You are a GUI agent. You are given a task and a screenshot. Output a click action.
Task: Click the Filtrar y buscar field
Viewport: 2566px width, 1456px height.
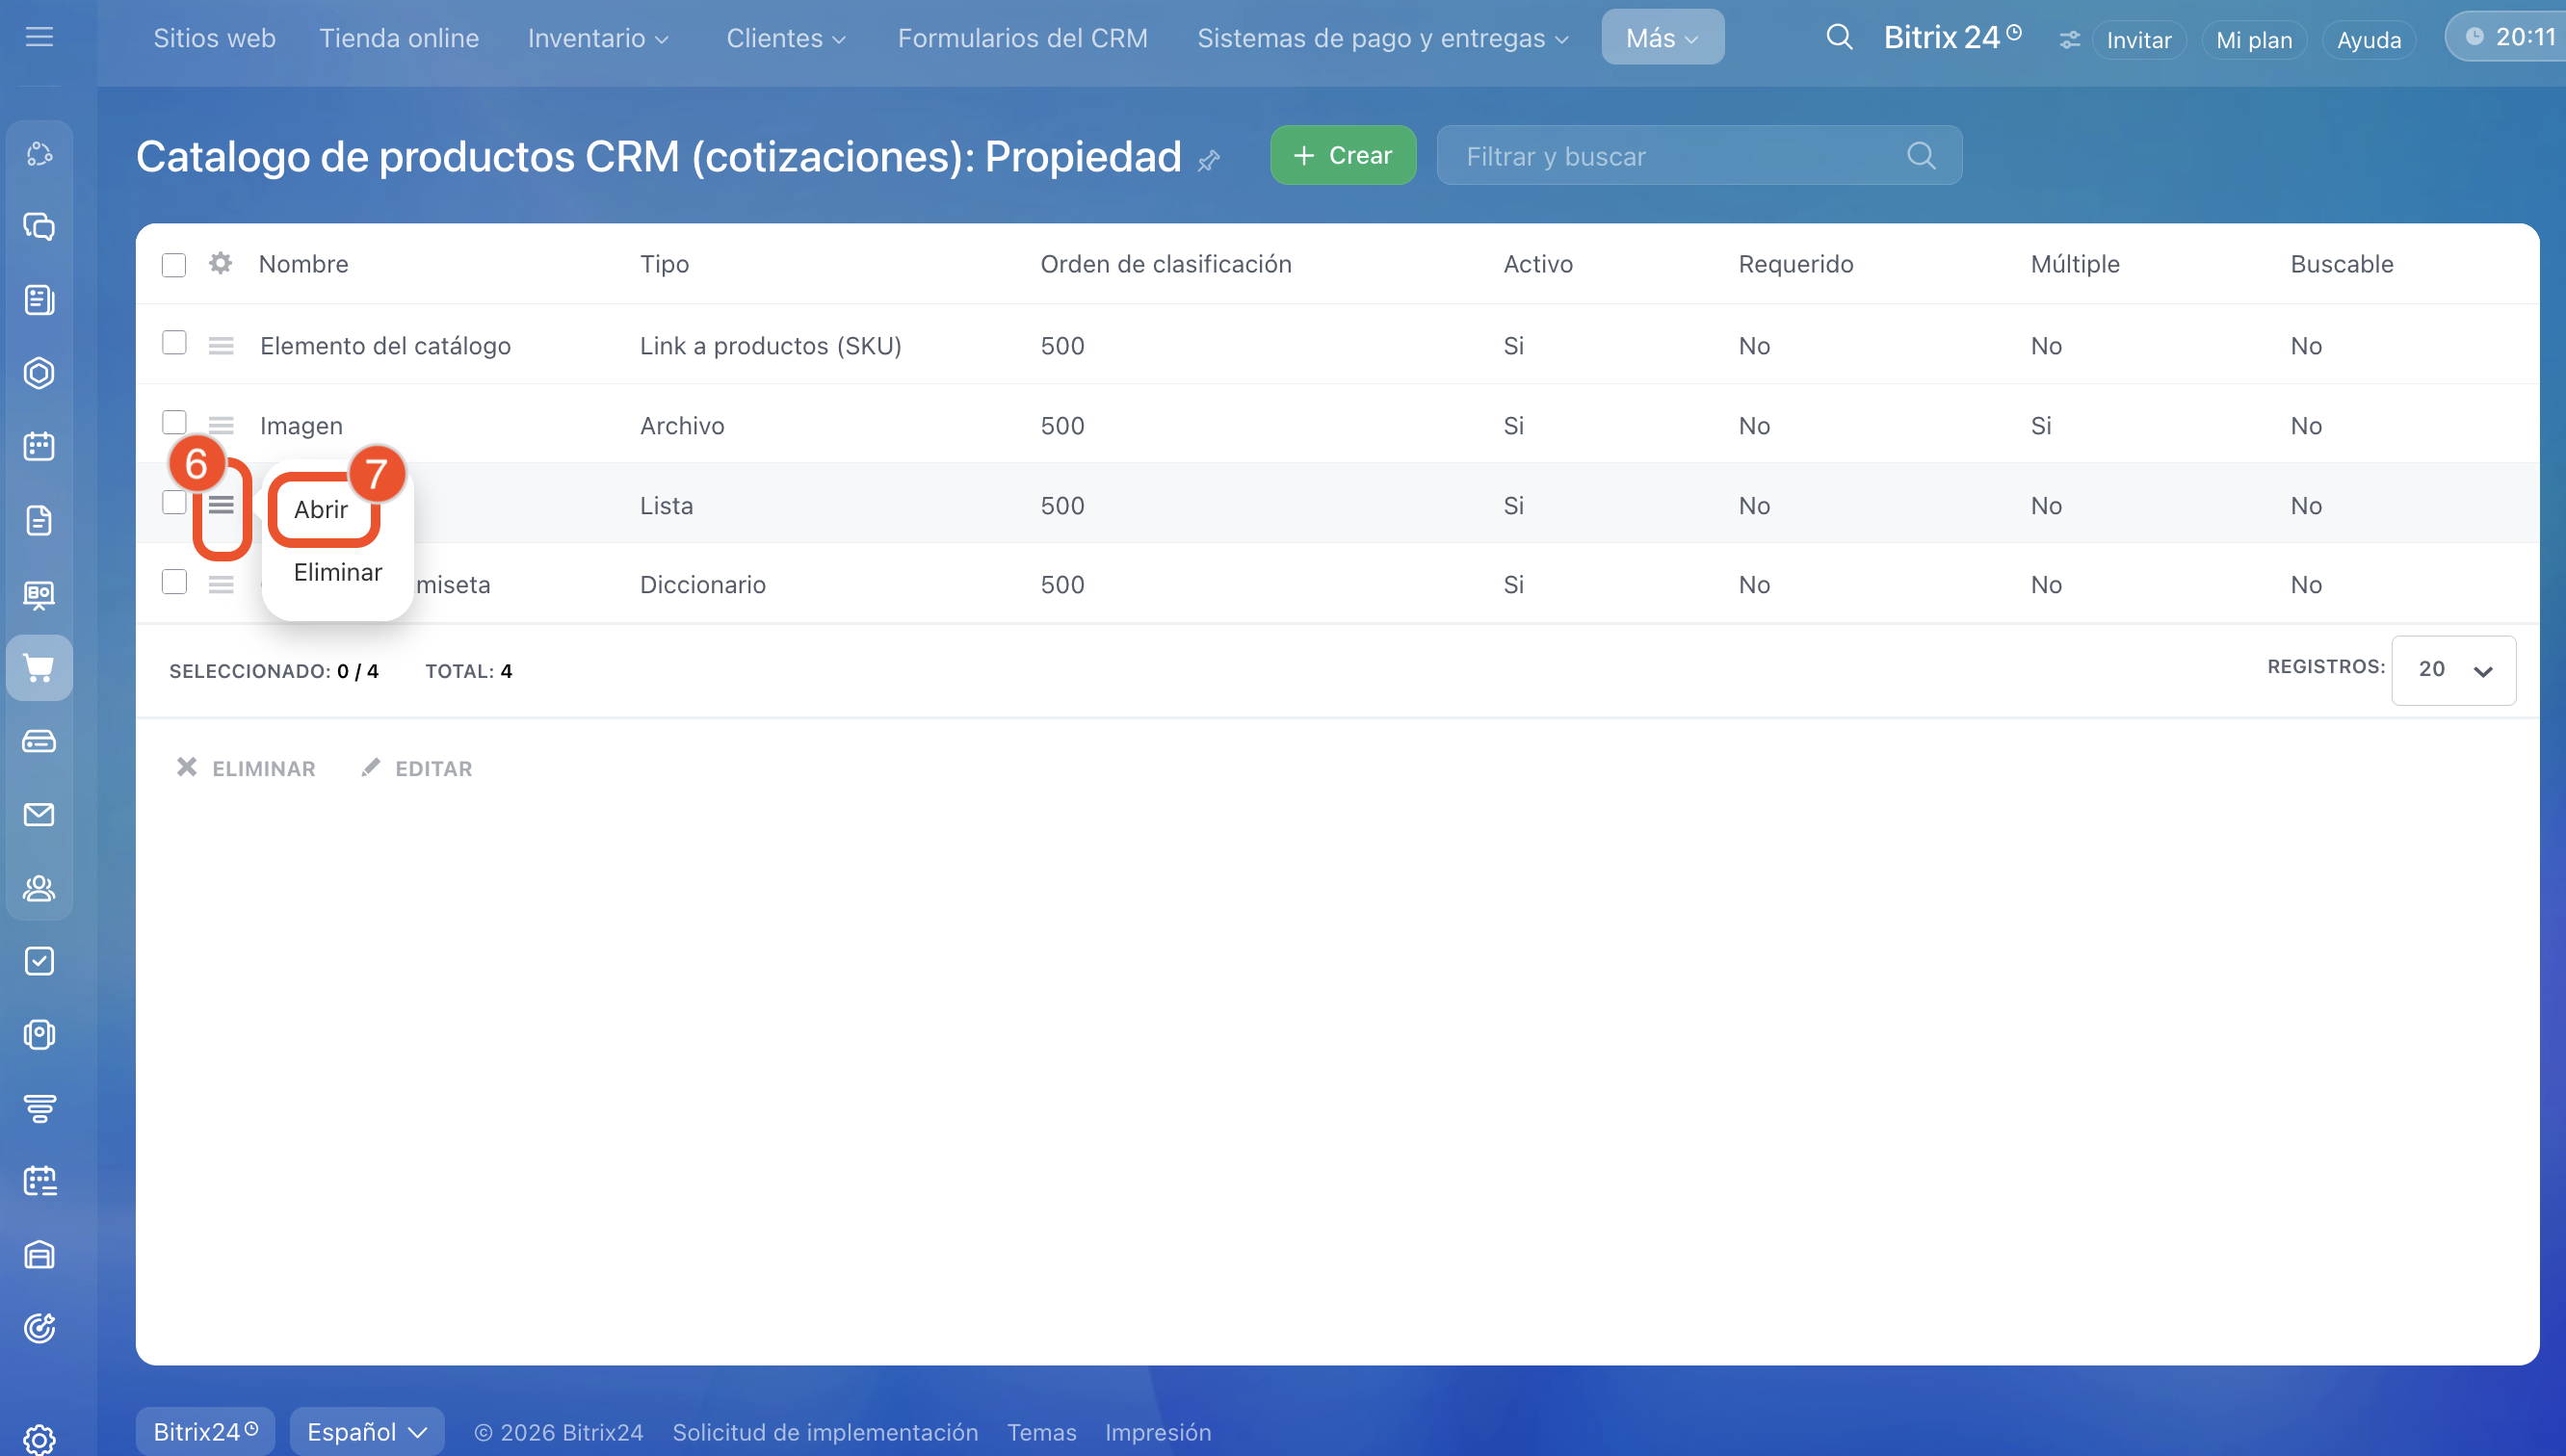pos(1680,156)
